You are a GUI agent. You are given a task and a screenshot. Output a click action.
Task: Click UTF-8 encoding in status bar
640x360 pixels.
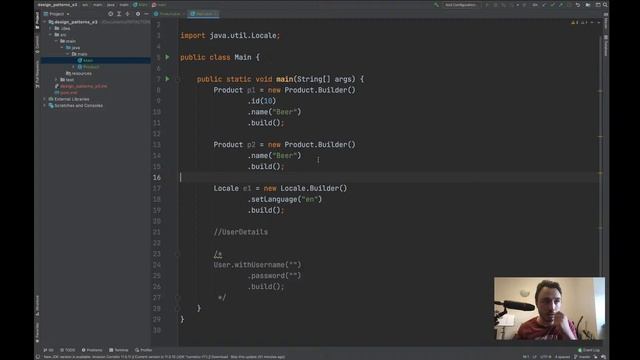[x=545, y=357]
